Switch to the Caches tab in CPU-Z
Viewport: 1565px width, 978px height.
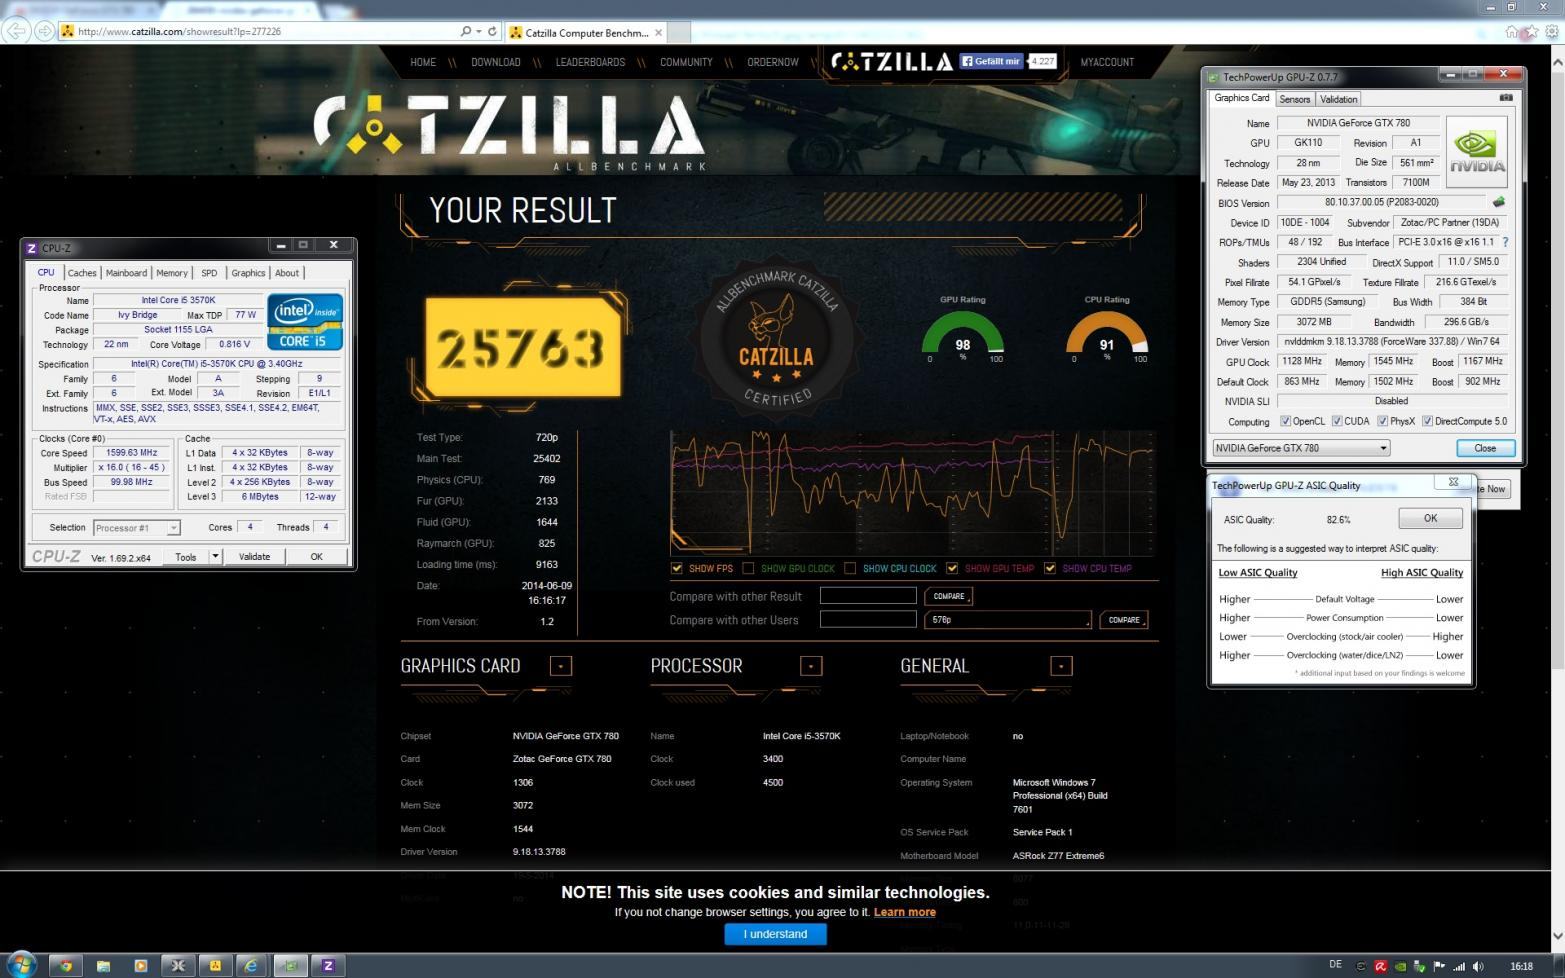pyautogui.click(x=82, y=273)
